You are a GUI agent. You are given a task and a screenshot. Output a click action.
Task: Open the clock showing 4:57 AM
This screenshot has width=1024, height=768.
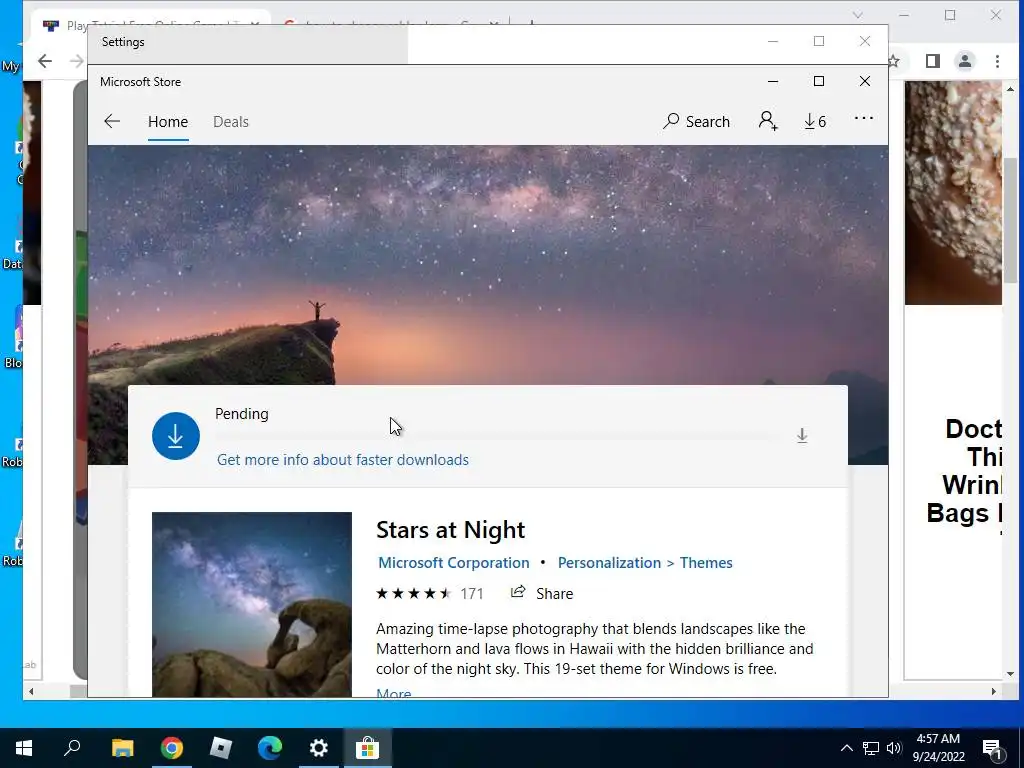coord(938,748)
